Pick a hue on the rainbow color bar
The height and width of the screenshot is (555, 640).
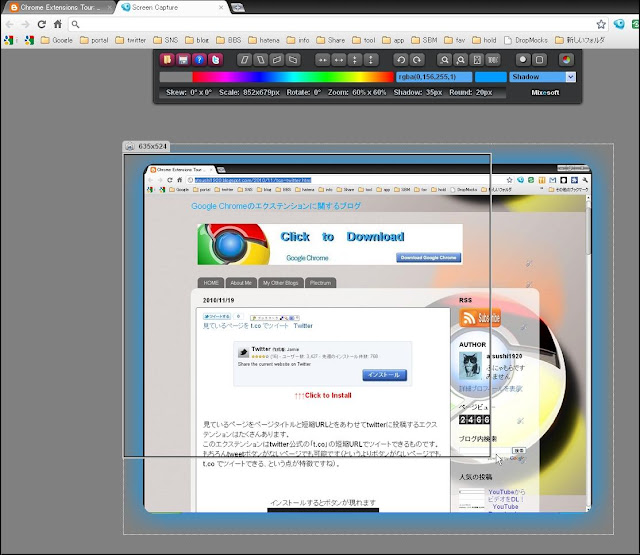pos(293,77)
